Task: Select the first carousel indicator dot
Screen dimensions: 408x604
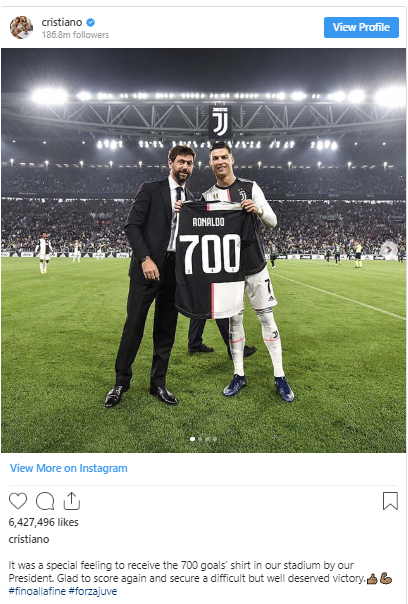Action: pyautogui.click(x=192, y=439)
